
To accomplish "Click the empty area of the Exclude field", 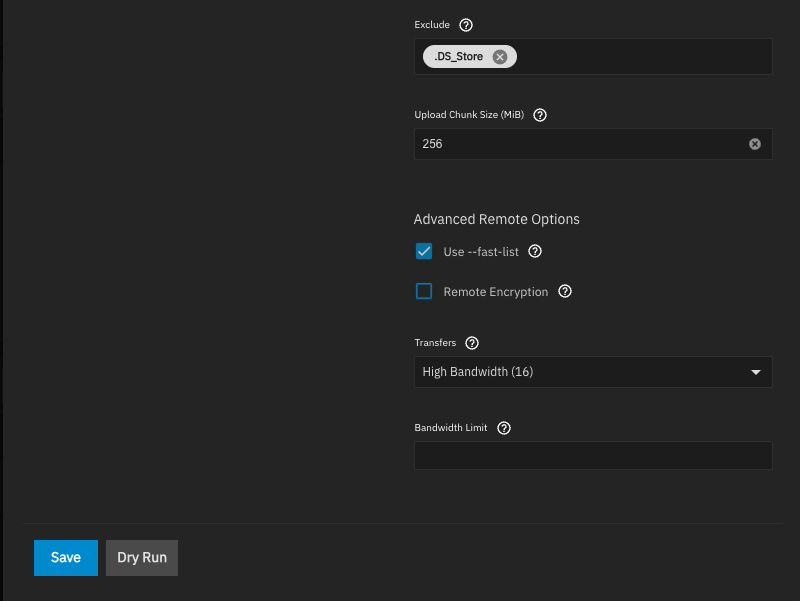I will coord(640,57).
